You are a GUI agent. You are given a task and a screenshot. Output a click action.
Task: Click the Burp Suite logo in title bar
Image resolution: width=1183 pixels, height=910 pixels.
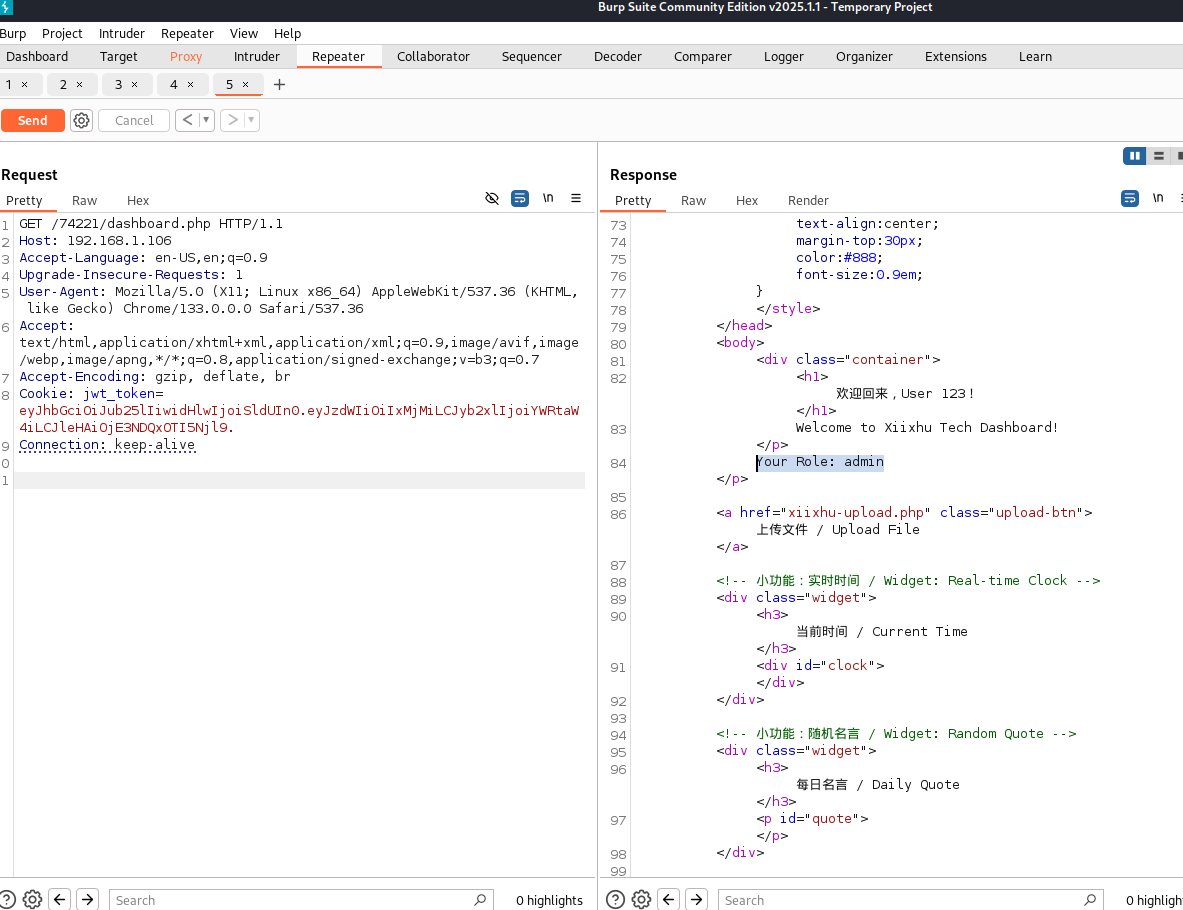tap(6, 8)
